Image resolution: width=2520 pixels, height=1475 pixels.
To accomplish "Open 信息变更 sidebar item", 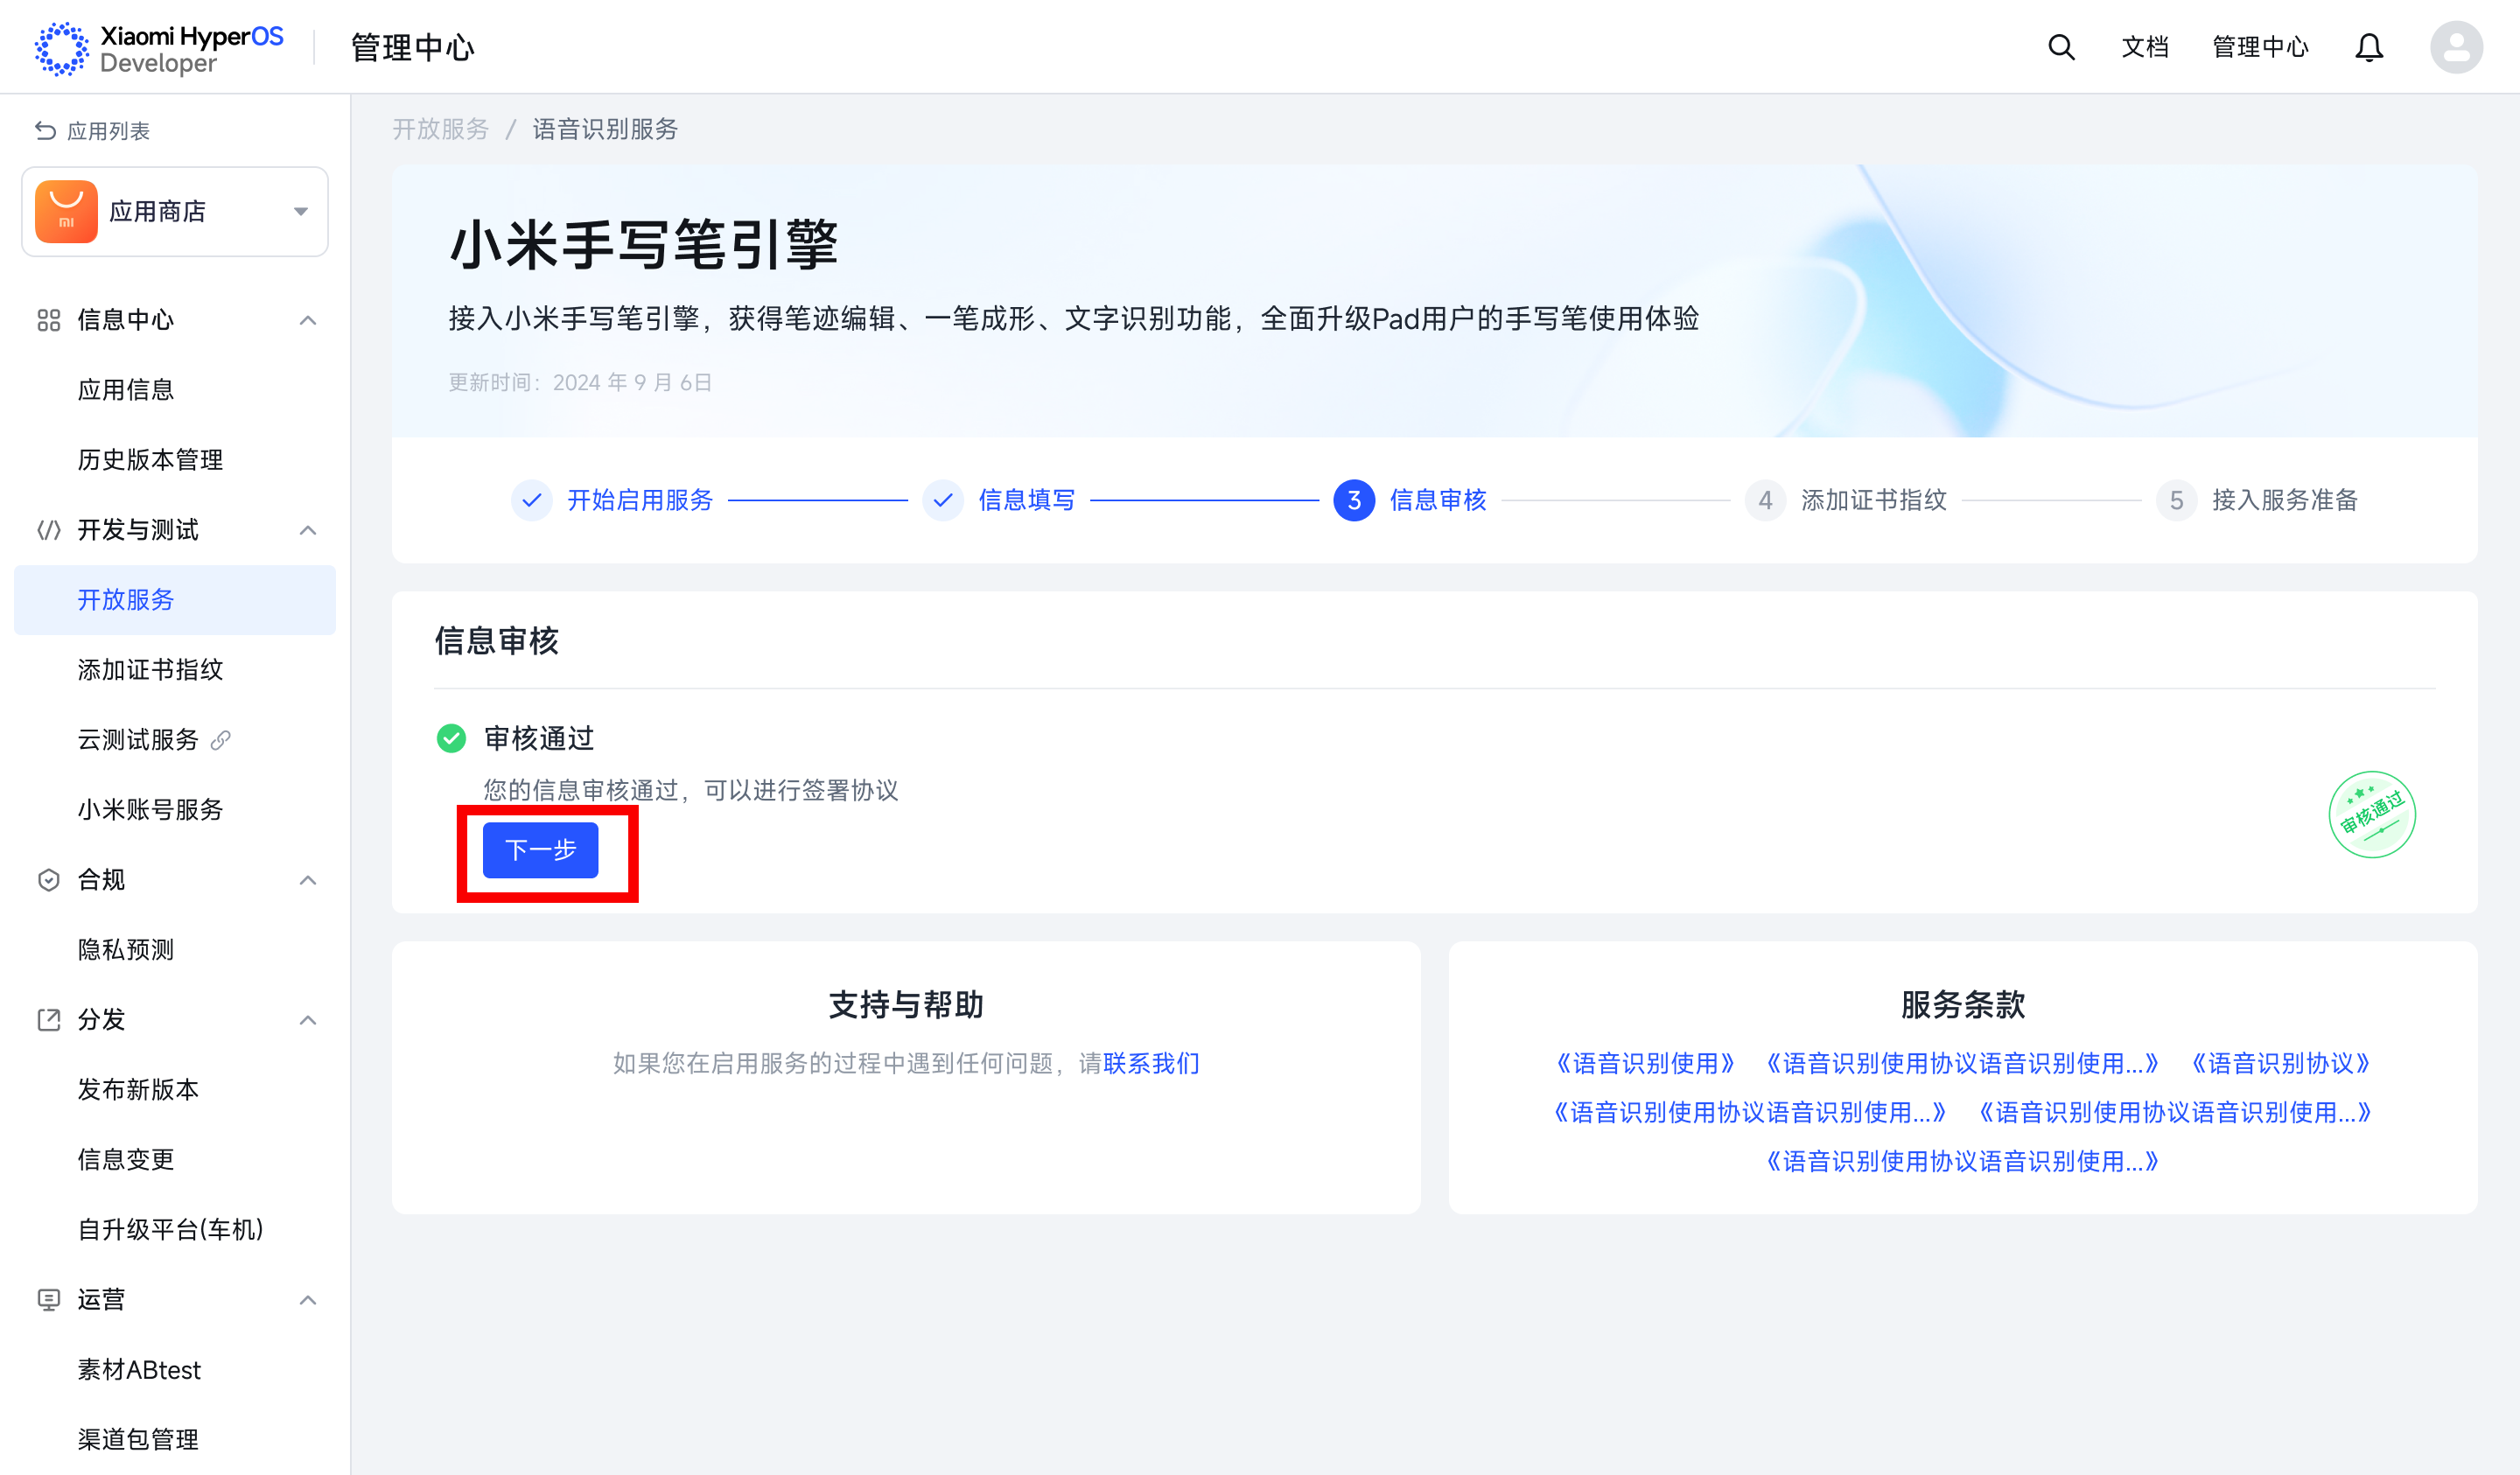I will tap(175, 1160).
